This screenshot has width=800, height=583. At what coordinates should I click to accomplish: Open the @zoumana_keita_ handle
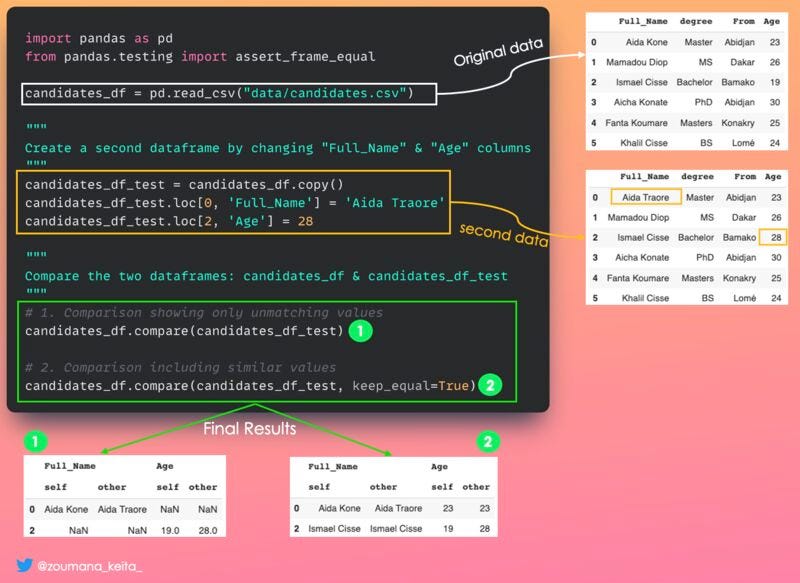(90, 566)
